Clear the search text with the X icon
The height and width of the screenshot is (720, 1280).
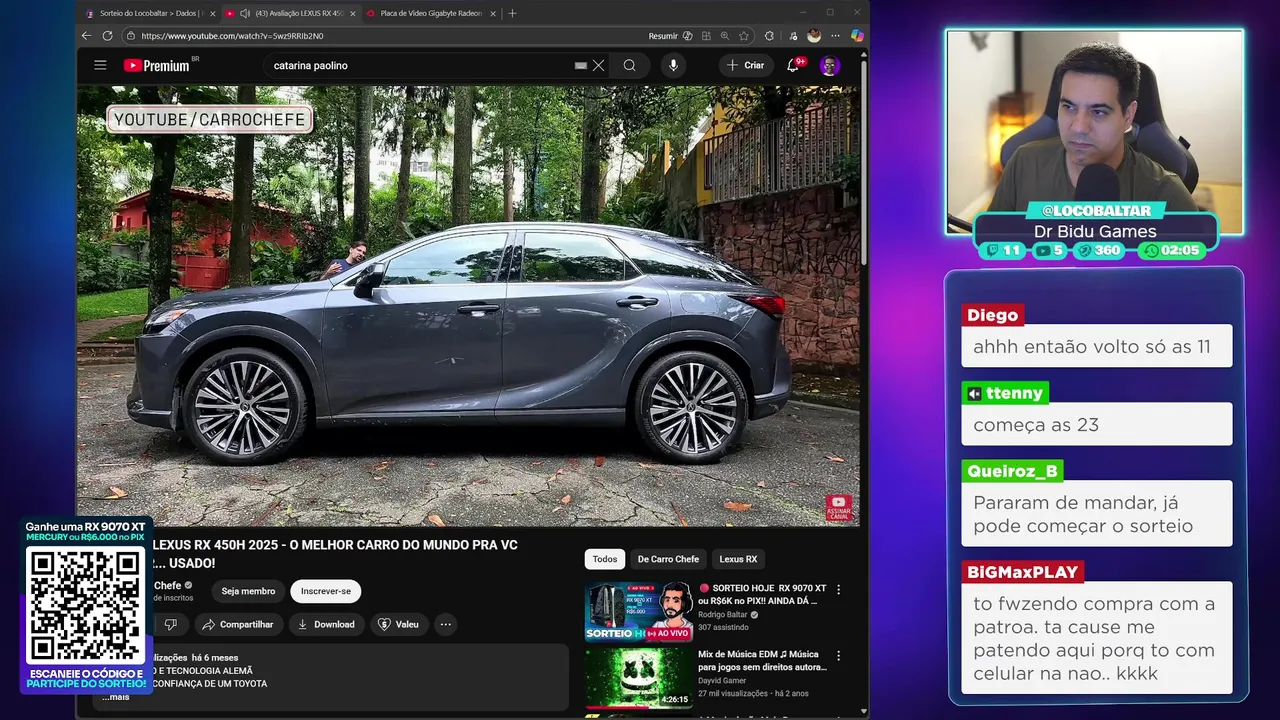[x=598, y=65]
